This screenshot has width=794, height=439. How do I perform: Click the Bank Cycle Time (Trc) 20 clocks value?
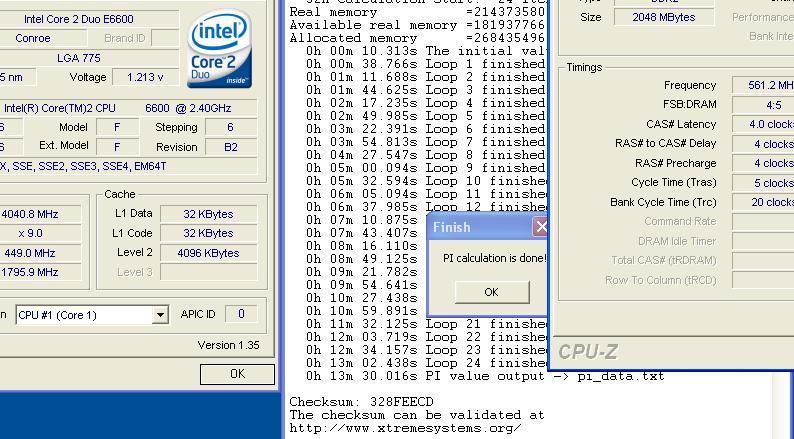[x=763, y=202]
